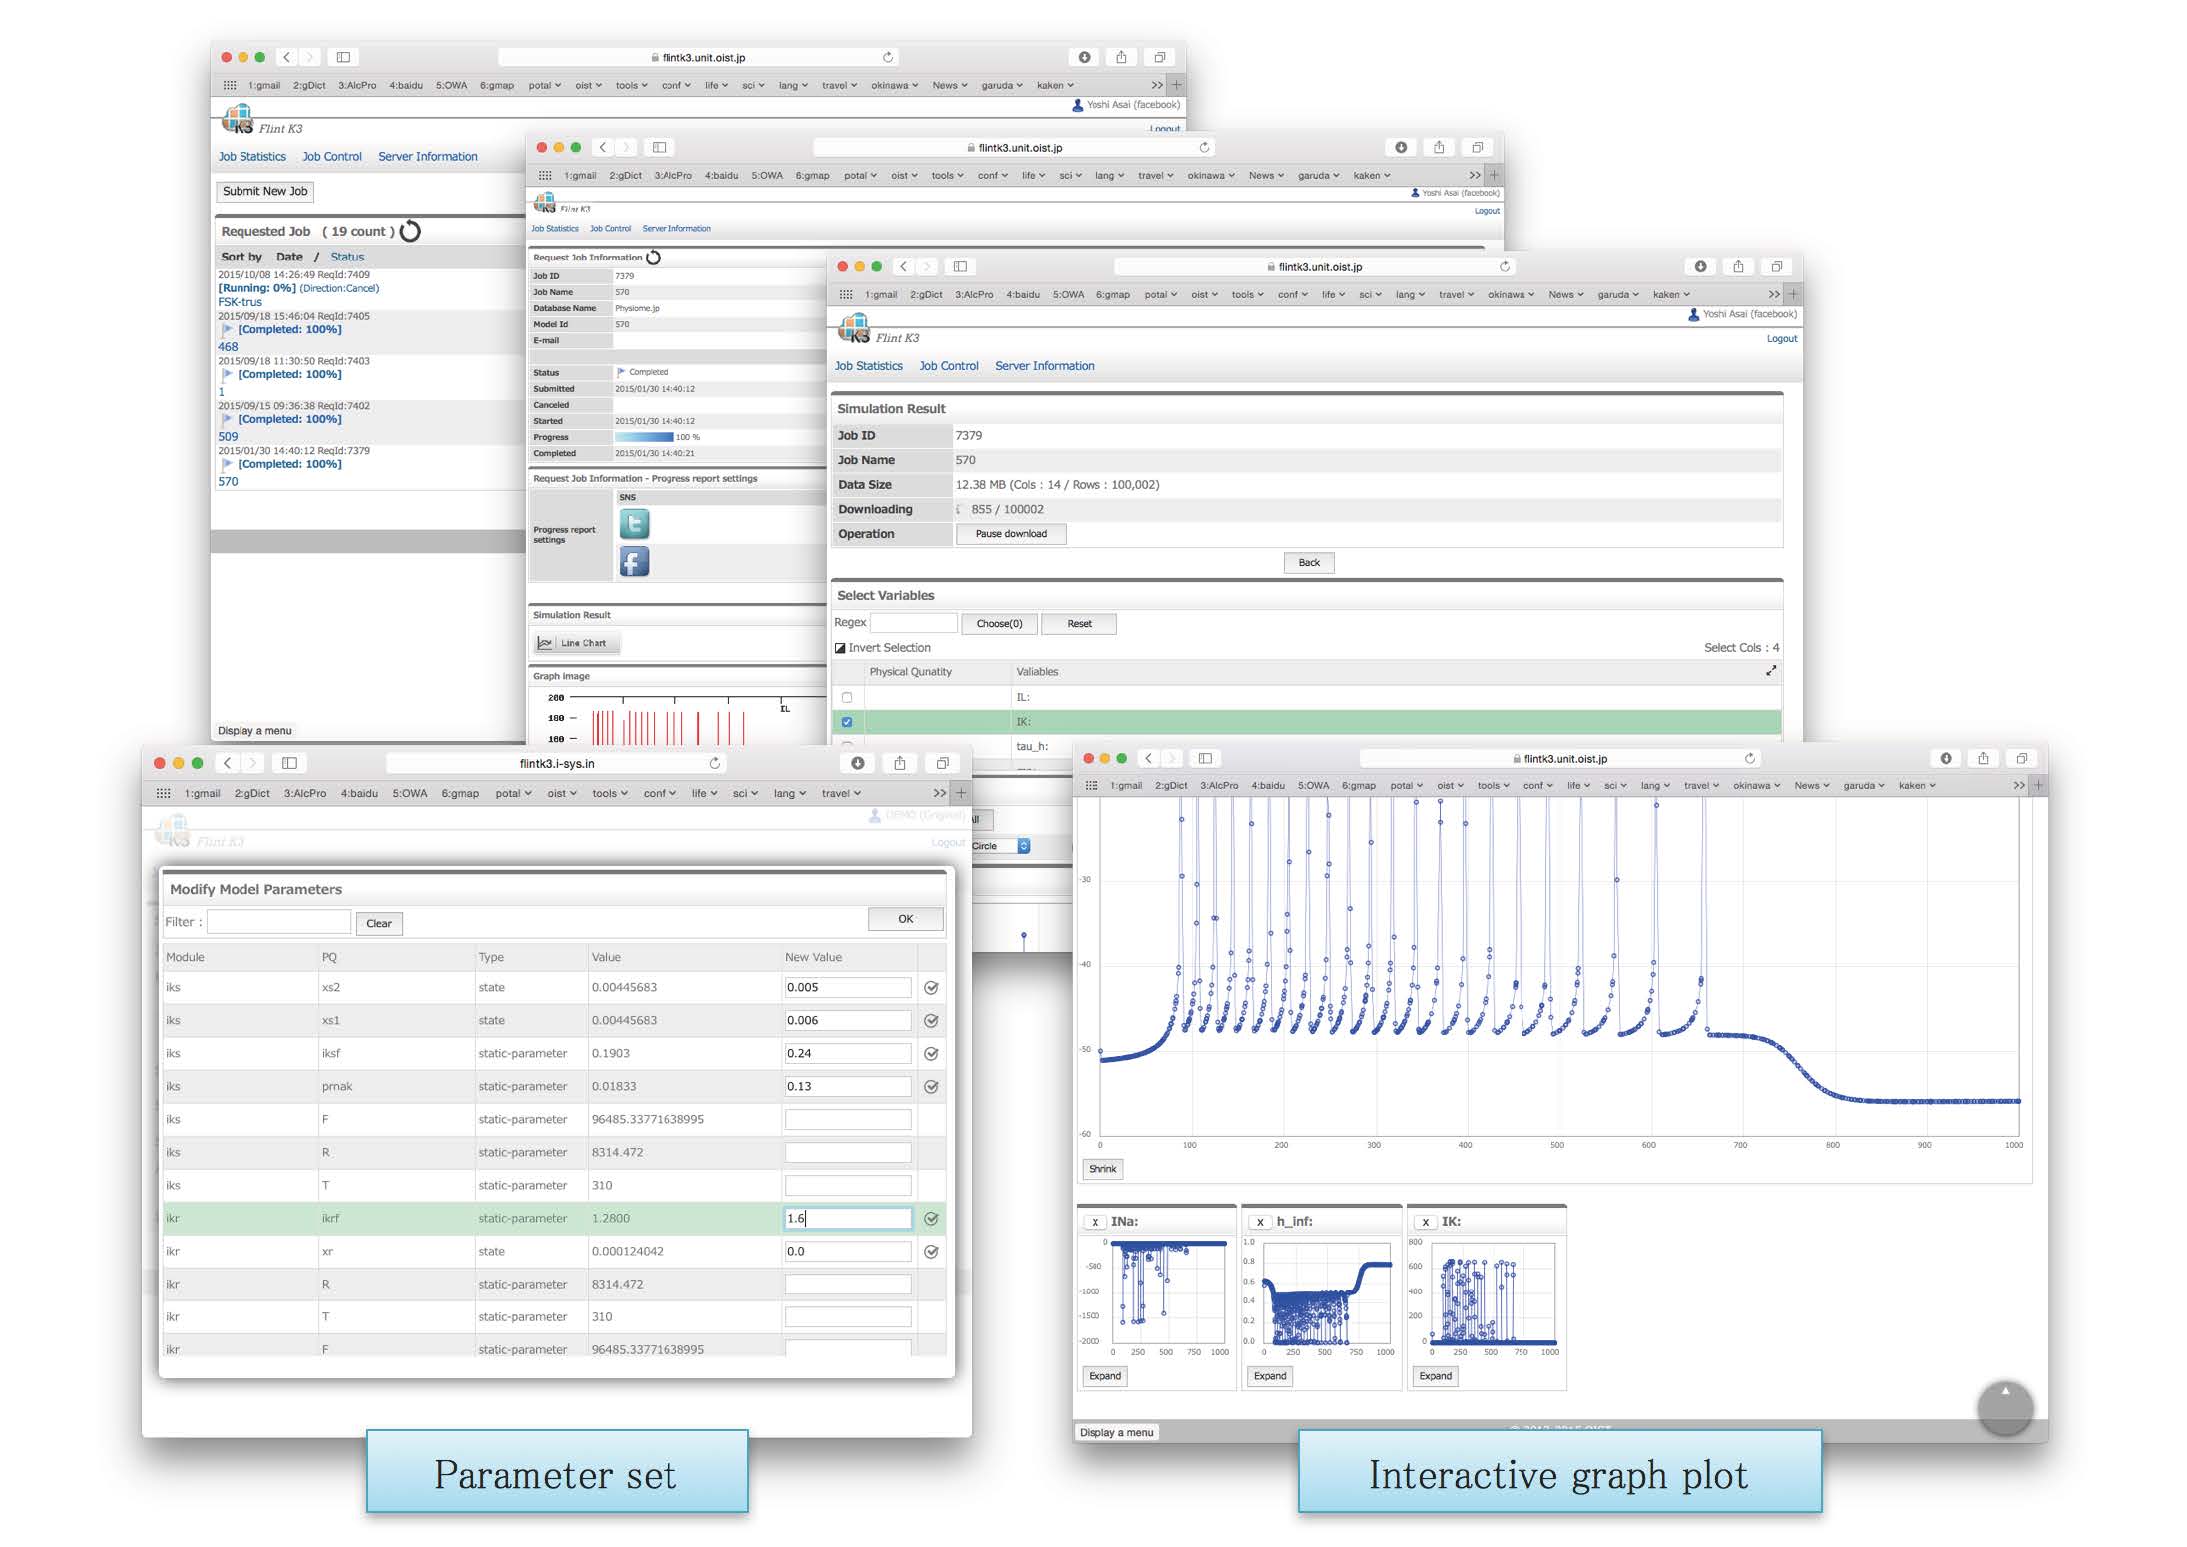Click the job Progress bar at 100%

click(x=644, y=437)
